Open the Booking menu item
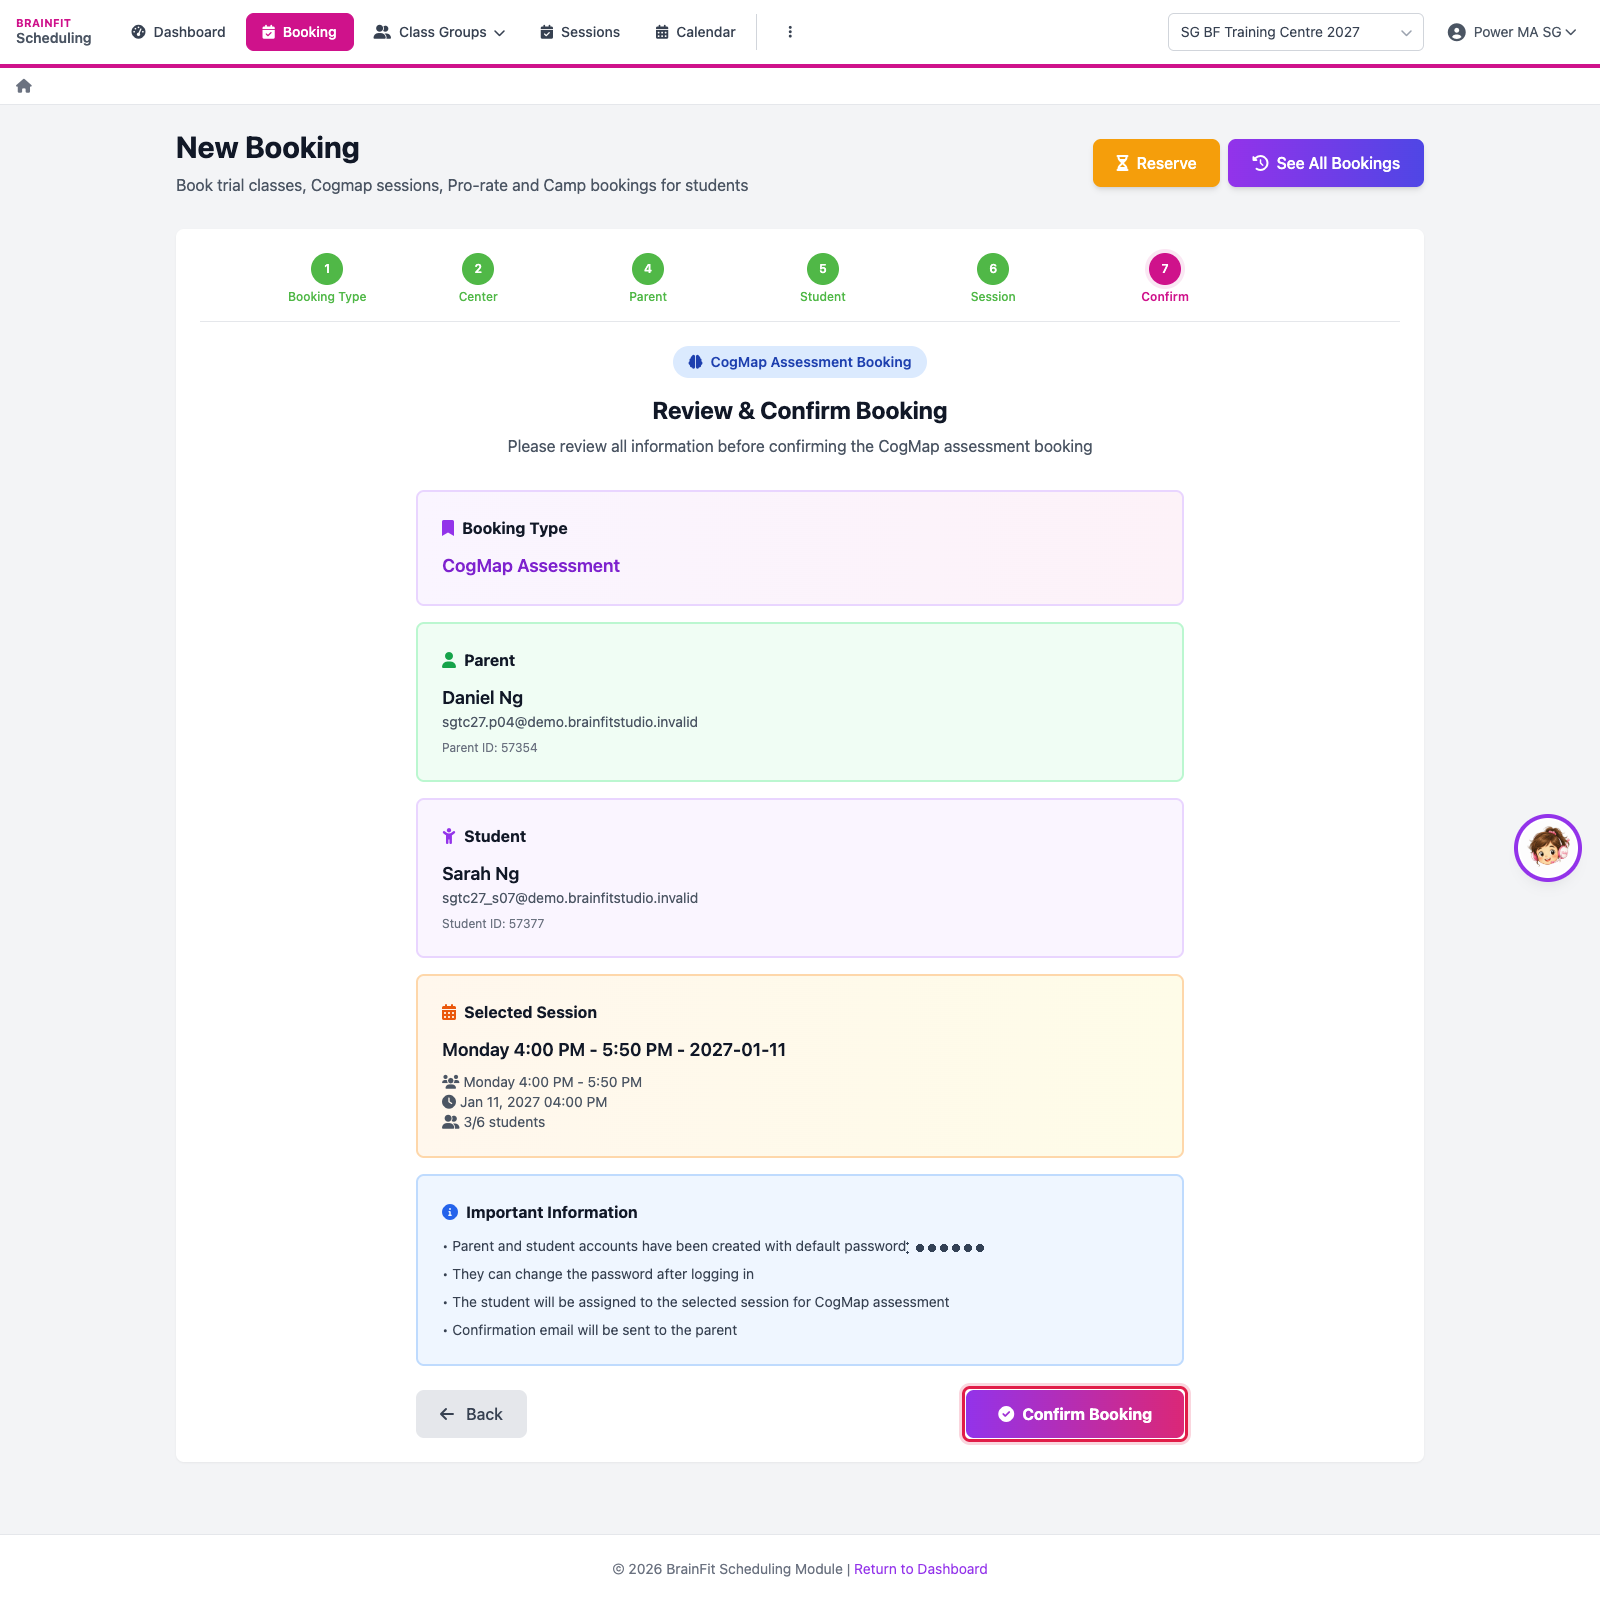 (x=300, y=32)
